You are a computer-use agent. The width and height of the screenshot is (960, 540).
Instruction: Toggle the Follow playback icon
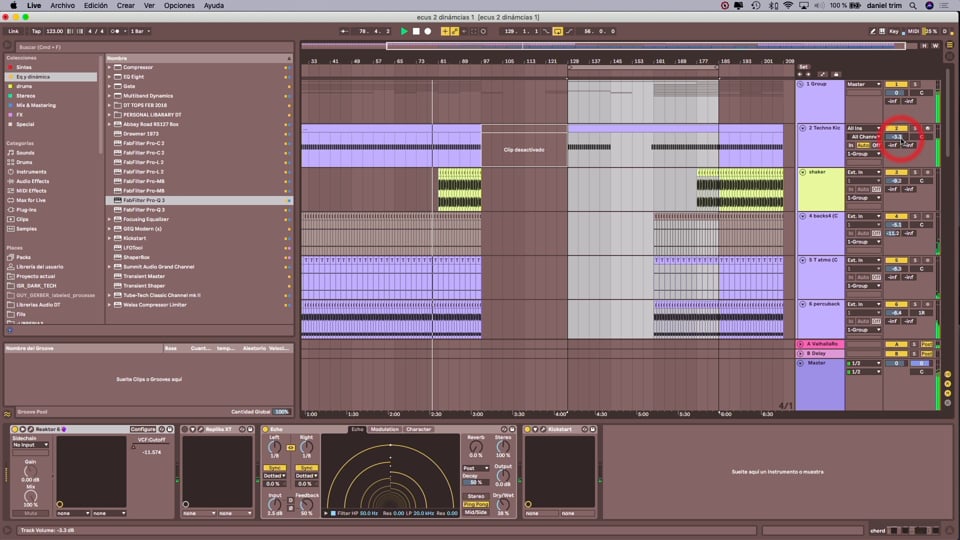tap(345, 31)
